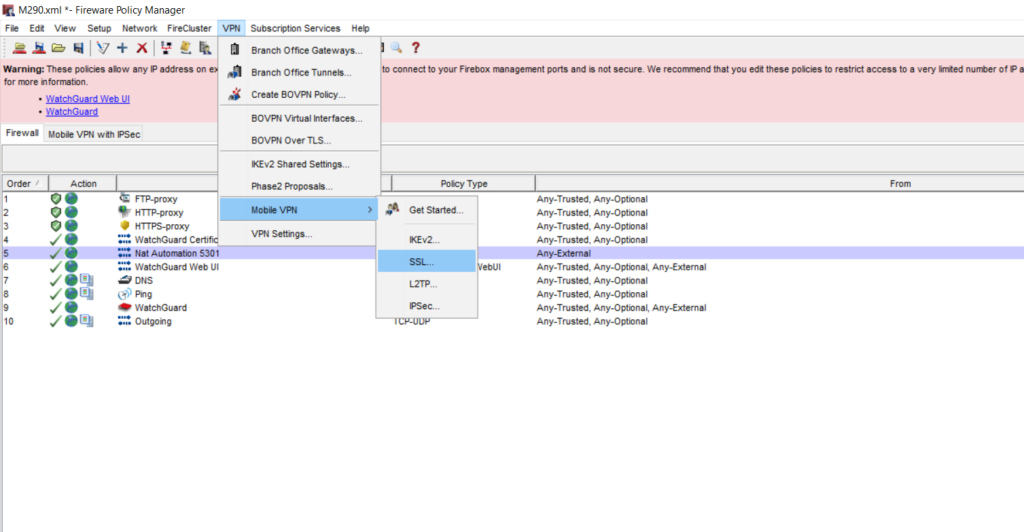Click the red-and-blue network diagram toolbar icon
The width and height of the screenshot is (1024, 532).
166,48
